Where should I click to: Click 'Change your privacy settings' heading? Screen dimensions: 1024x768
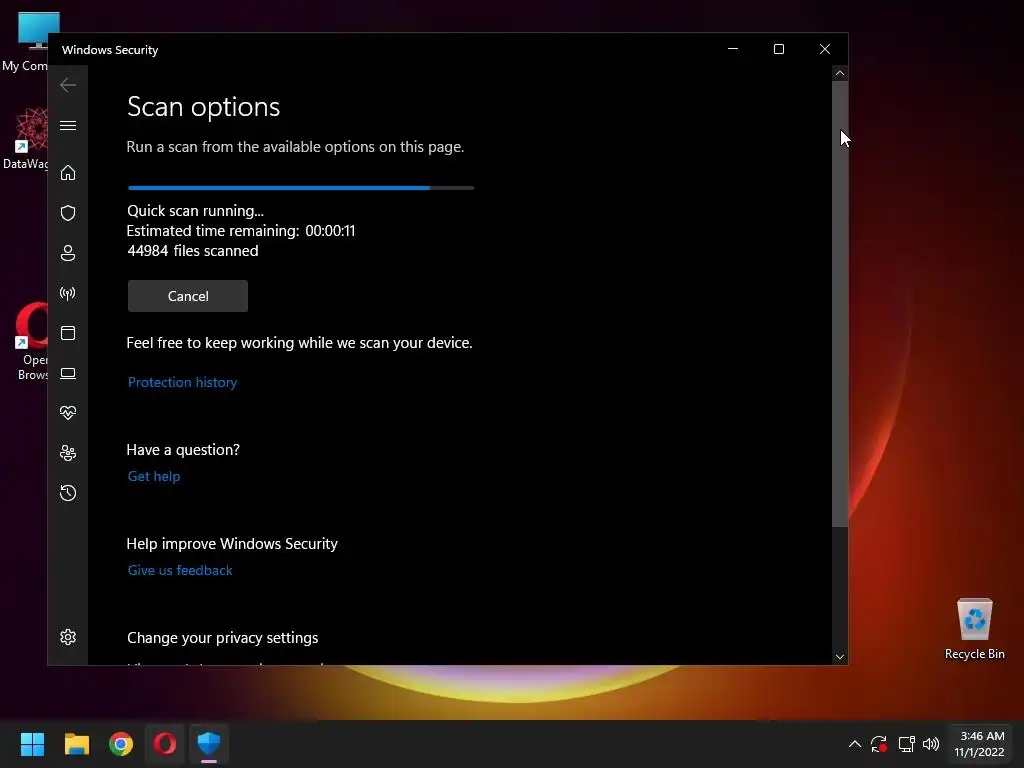[223, 637]
